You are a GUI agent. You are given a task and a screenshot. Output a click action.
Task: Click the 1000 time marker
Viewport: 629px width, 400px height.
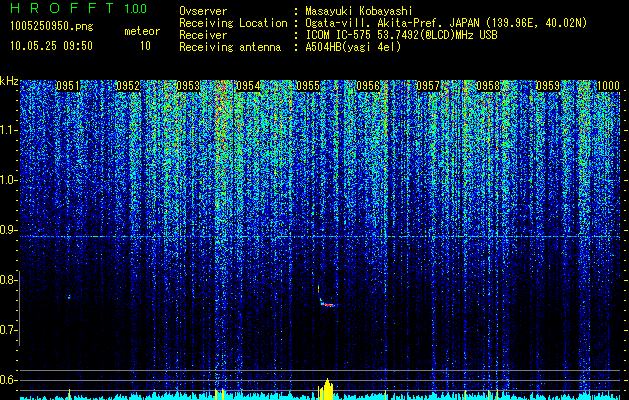click(x=608, y=86)
